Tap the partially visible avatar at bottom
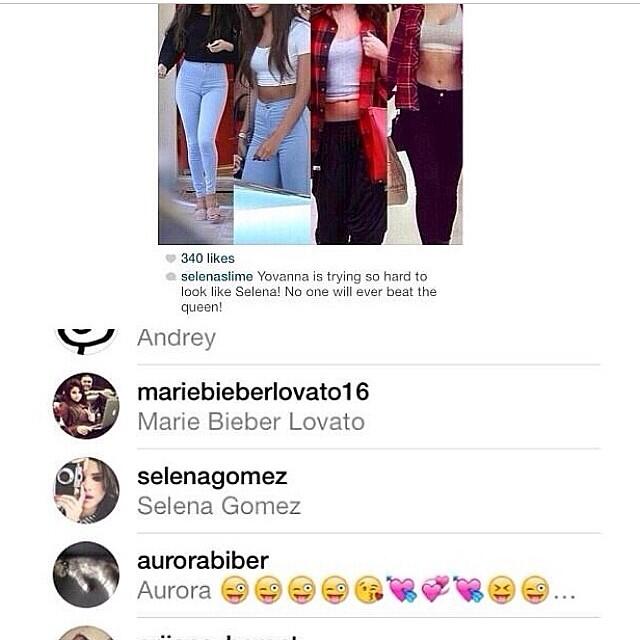 click(x=86, y=633)
